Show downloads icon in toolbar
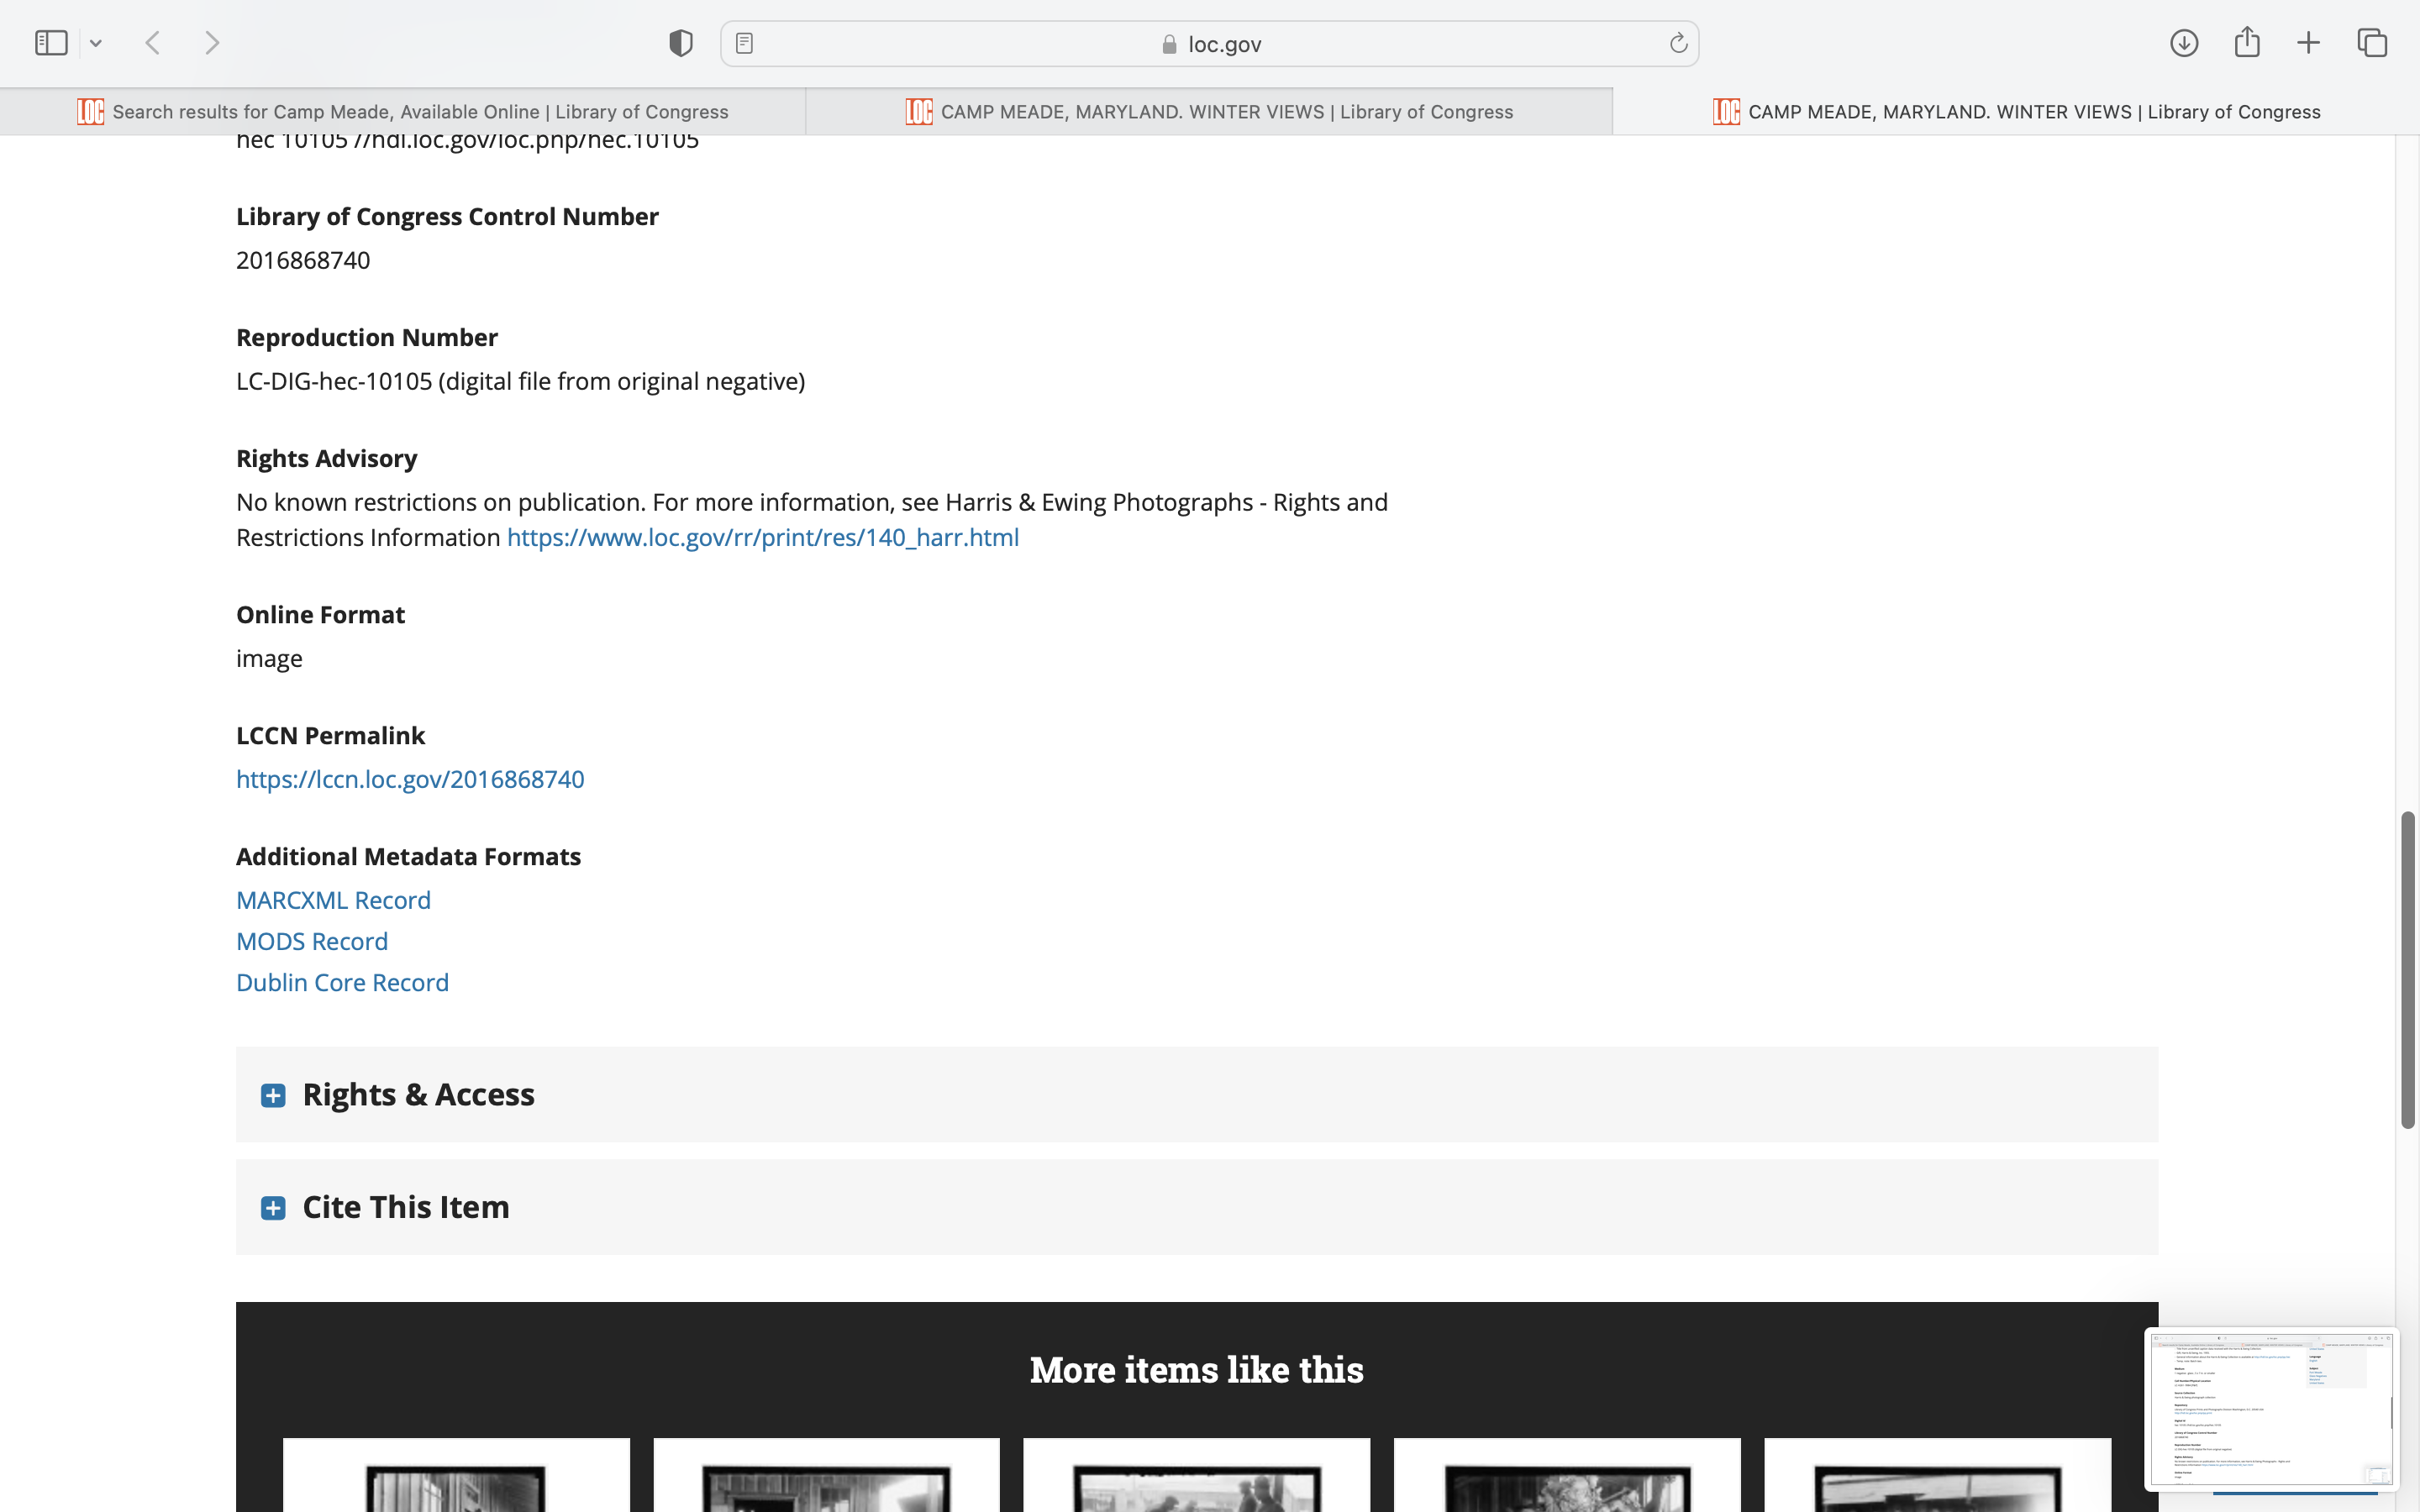This screenshot has width=2420, height=1512. click(x=2183, y=43)
